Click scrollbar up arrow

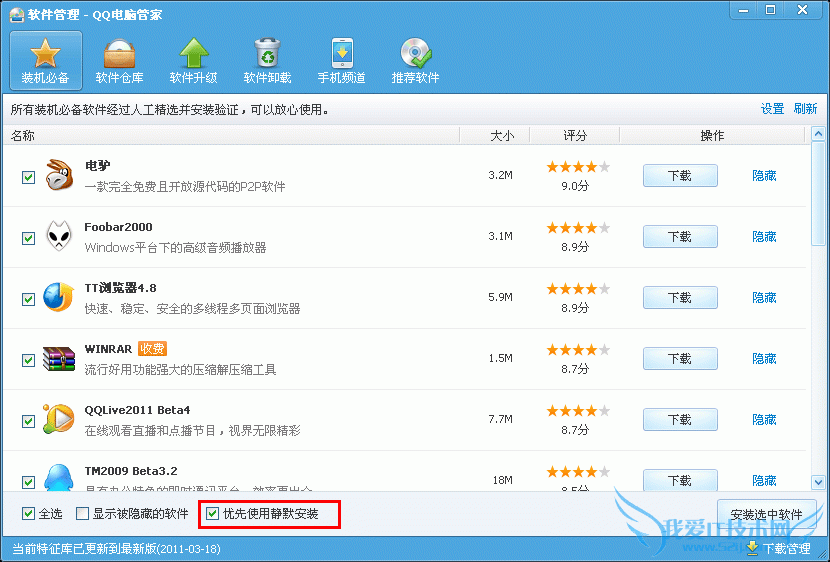click(818, 134)
